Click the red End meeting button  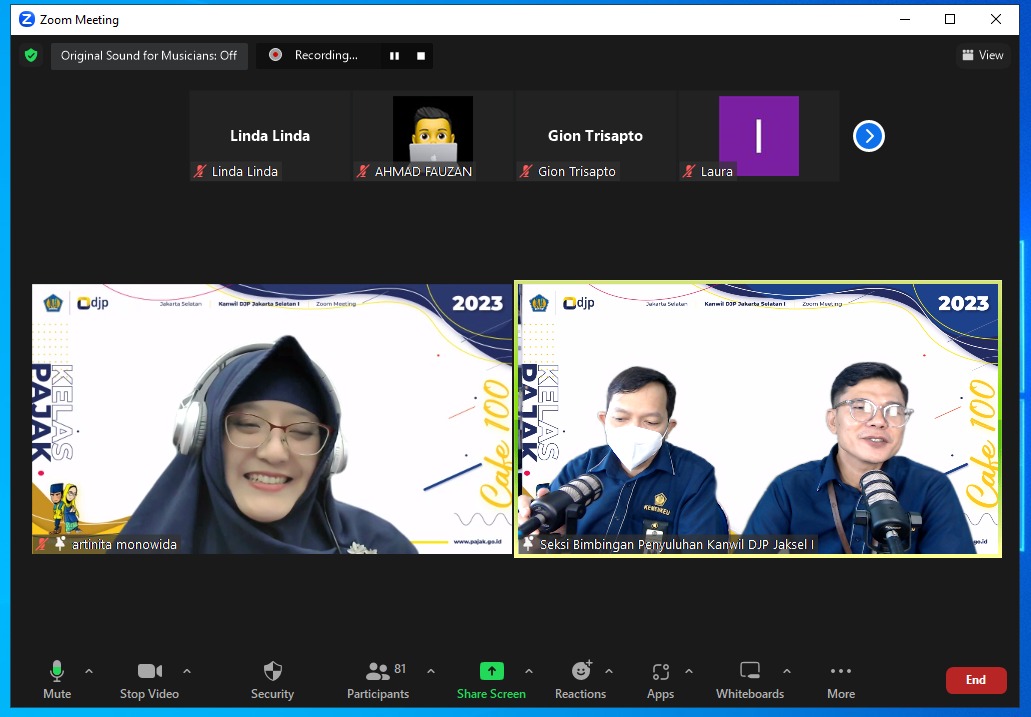click(x=975, y=680)
